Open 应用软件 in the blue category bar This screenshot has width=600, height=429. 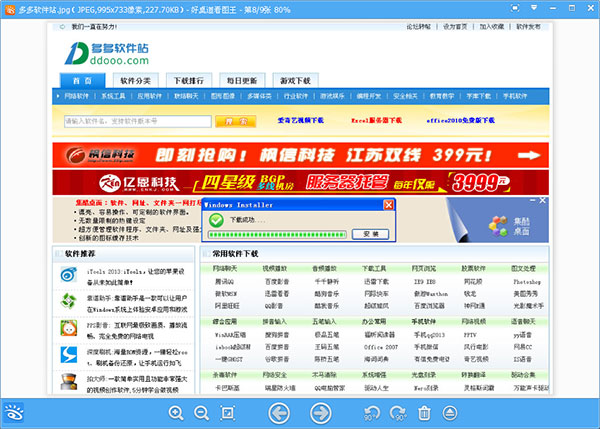[x=150, y=96]
